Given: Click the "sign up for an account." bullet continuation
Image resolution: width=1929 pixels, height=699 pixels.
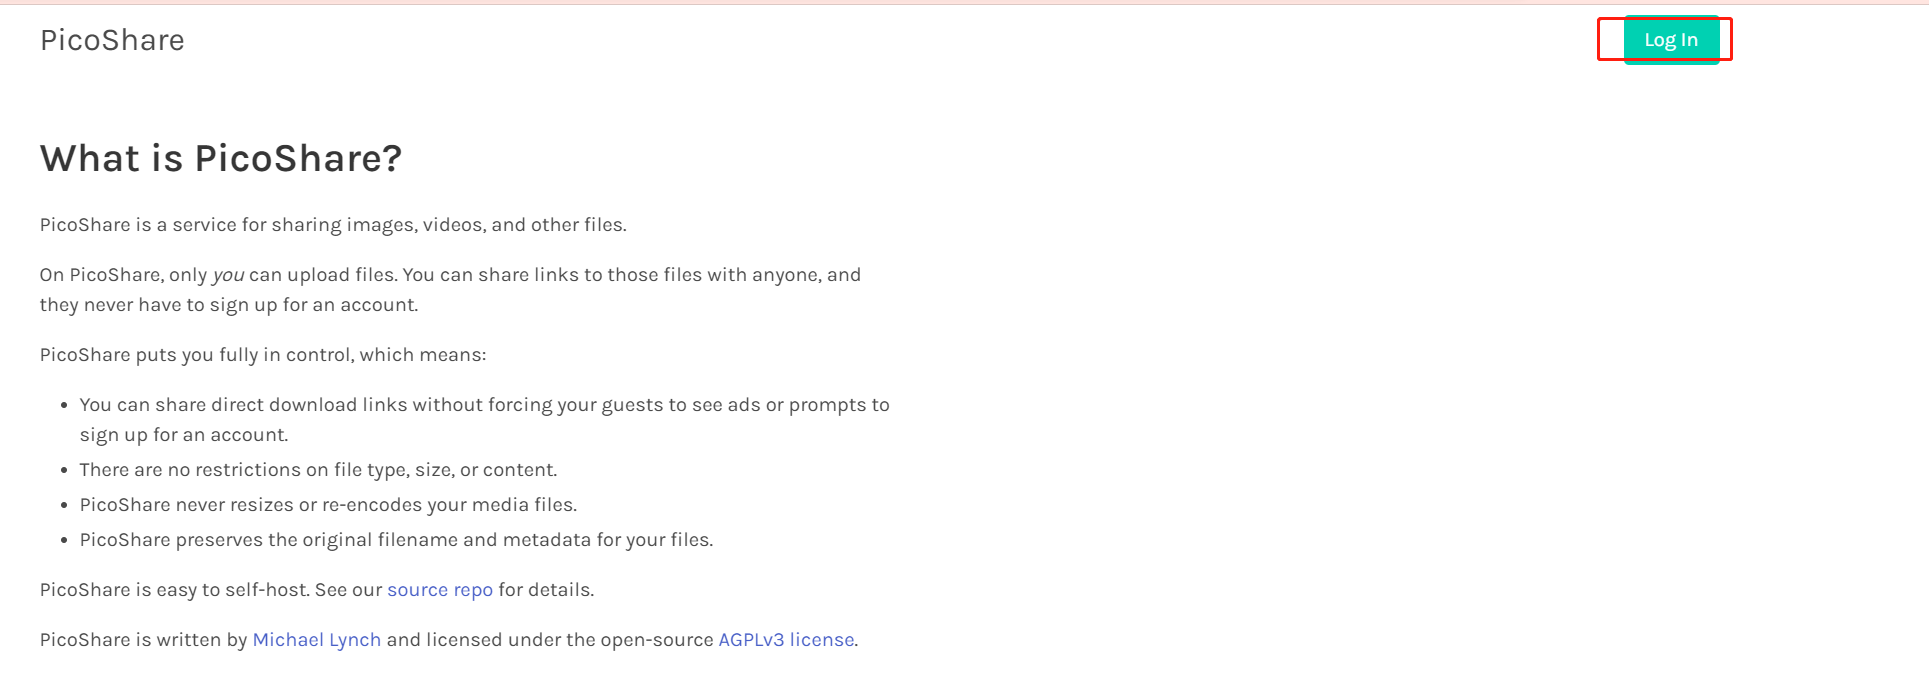Looking at the screenshot, I should click(x=184, y=435).
